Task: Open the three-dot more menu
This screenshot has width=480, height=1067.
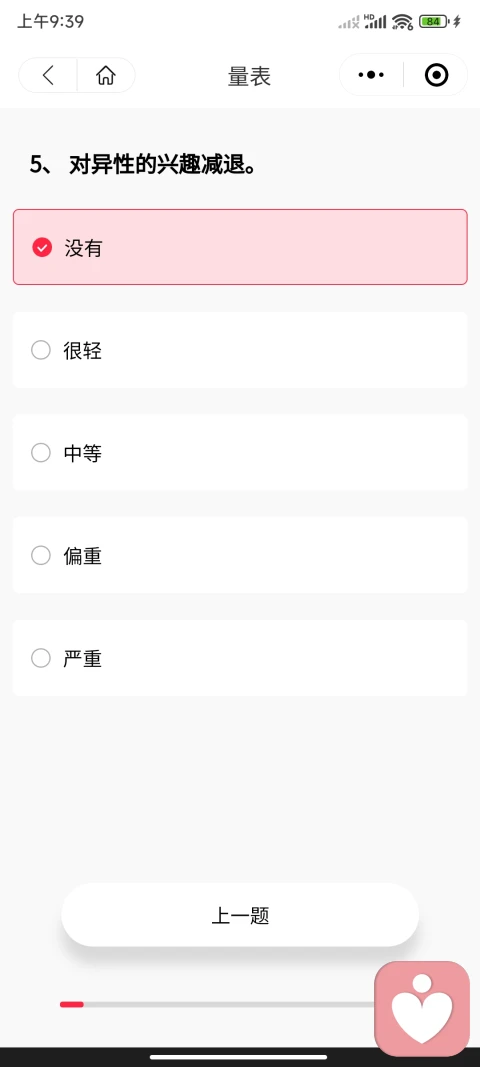Action: 371,75
